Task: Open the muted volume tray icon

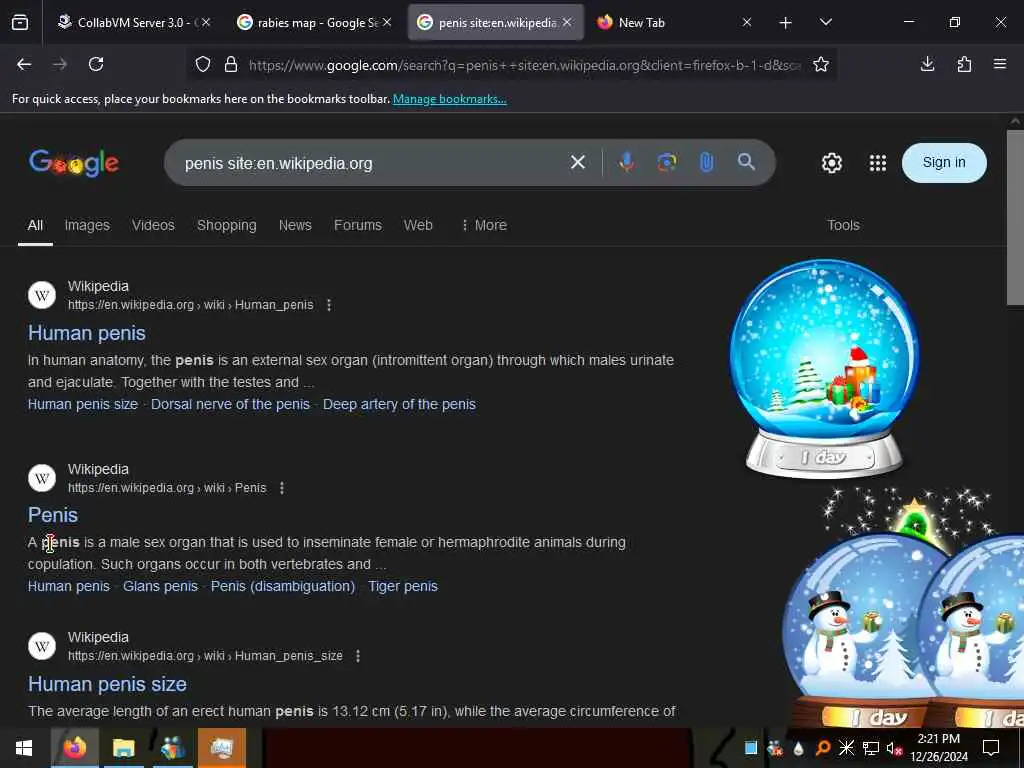Action: coord(893,748)
